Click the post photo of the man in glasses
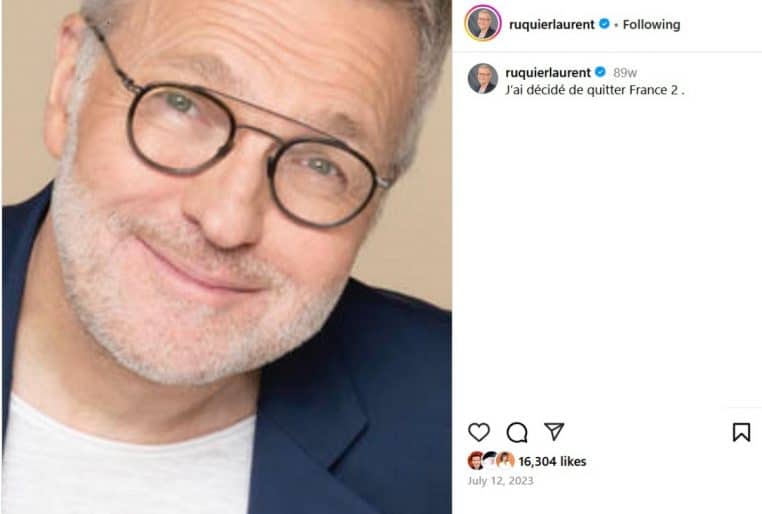 pos(226,257)
